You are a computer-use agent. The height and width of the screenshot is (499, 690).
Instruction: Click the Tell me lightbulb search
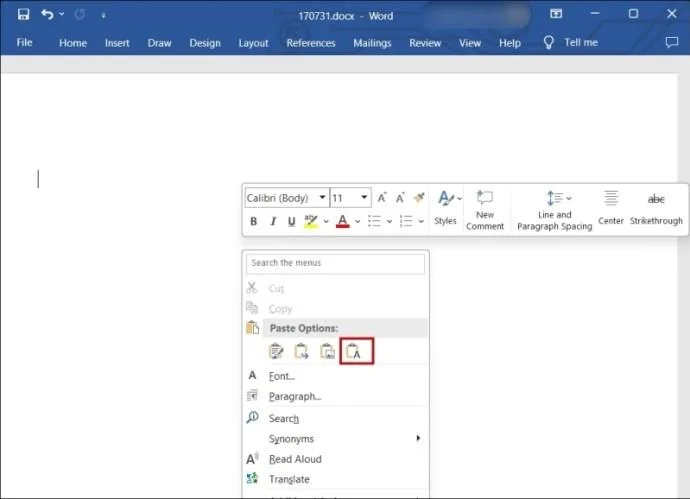(571, 43)
